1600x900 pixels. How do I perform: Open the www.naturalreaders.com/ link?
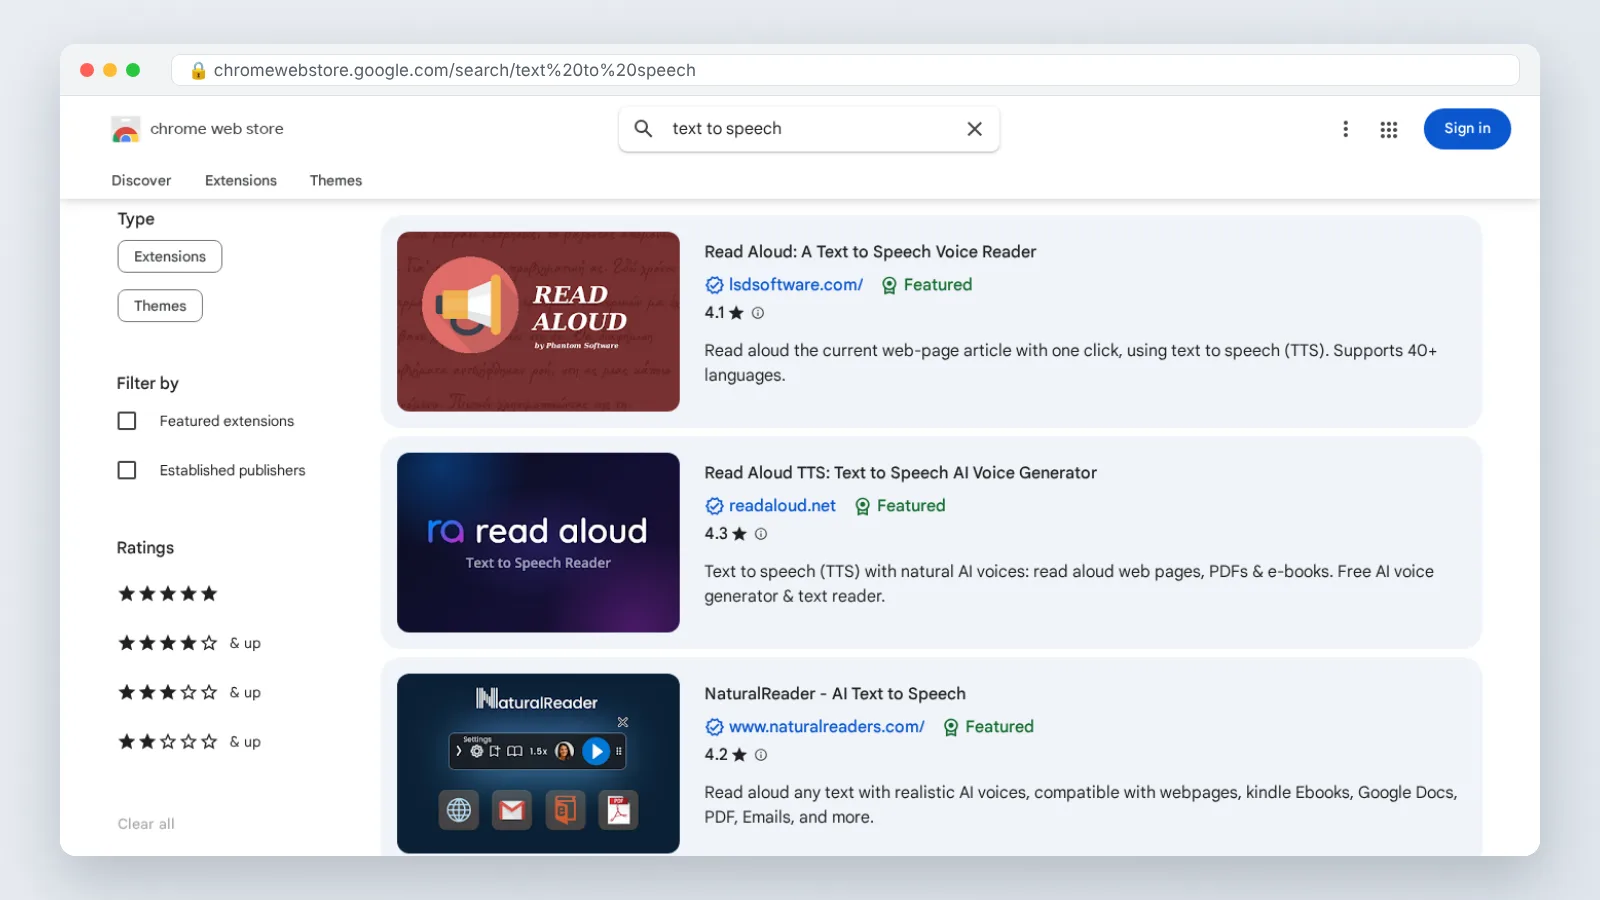[827, 727]
